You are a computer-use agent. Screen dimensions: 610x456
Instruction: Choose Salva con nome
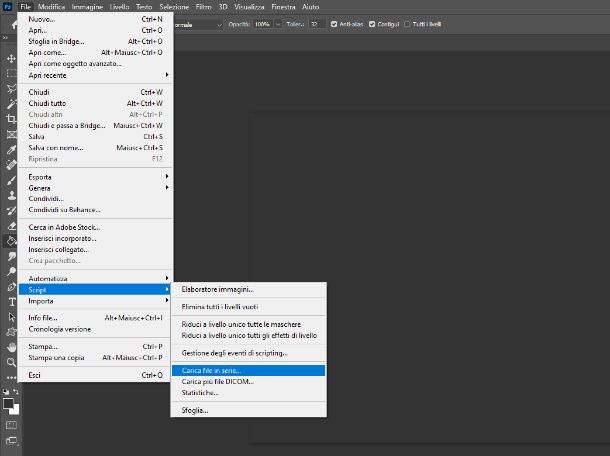95,148
